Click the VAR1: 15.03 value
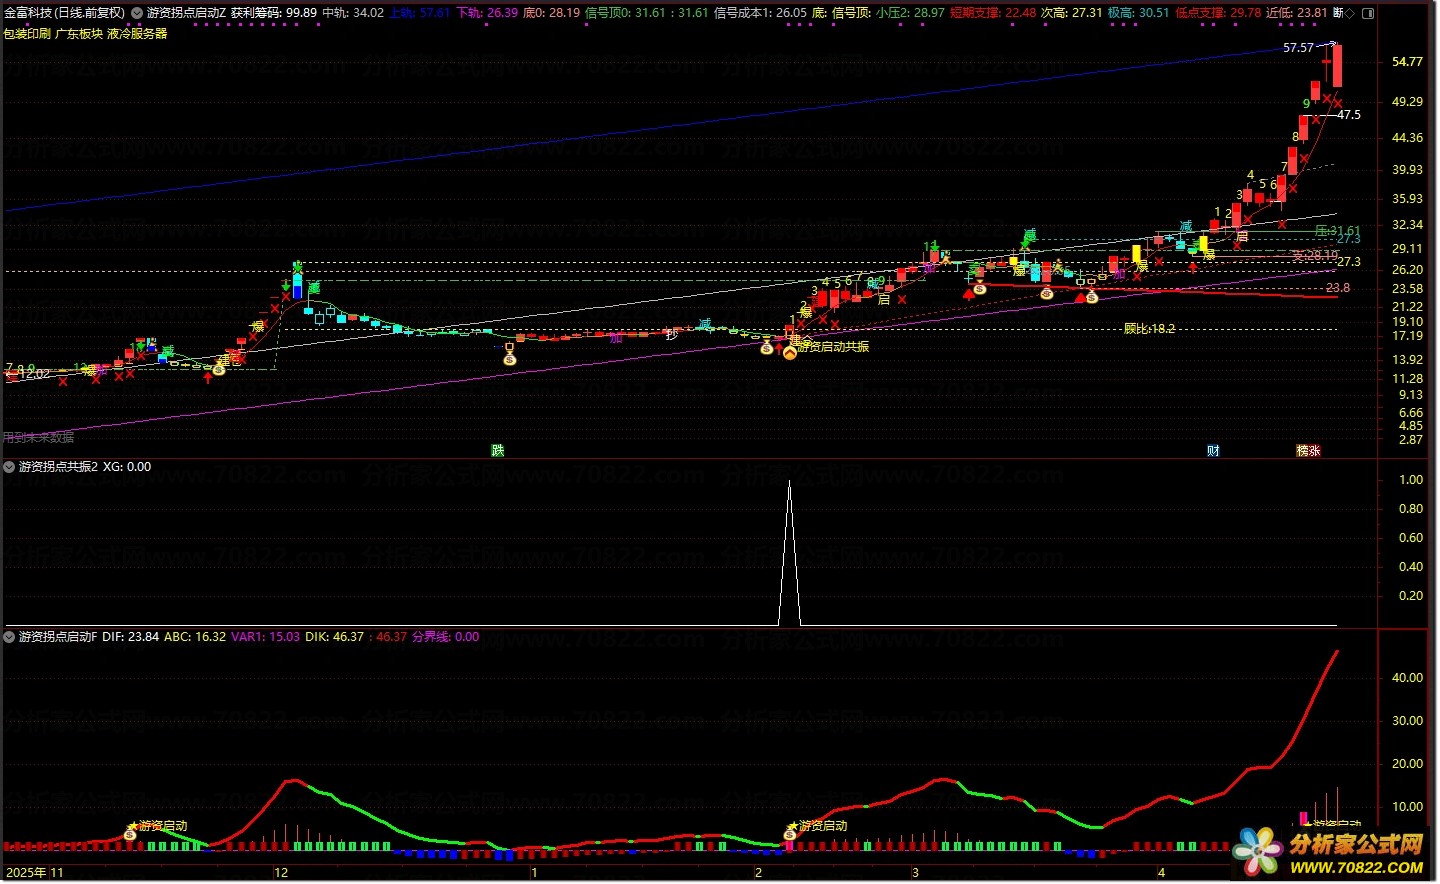Screen dimensions: 1440x884 [x=266, y=637]
